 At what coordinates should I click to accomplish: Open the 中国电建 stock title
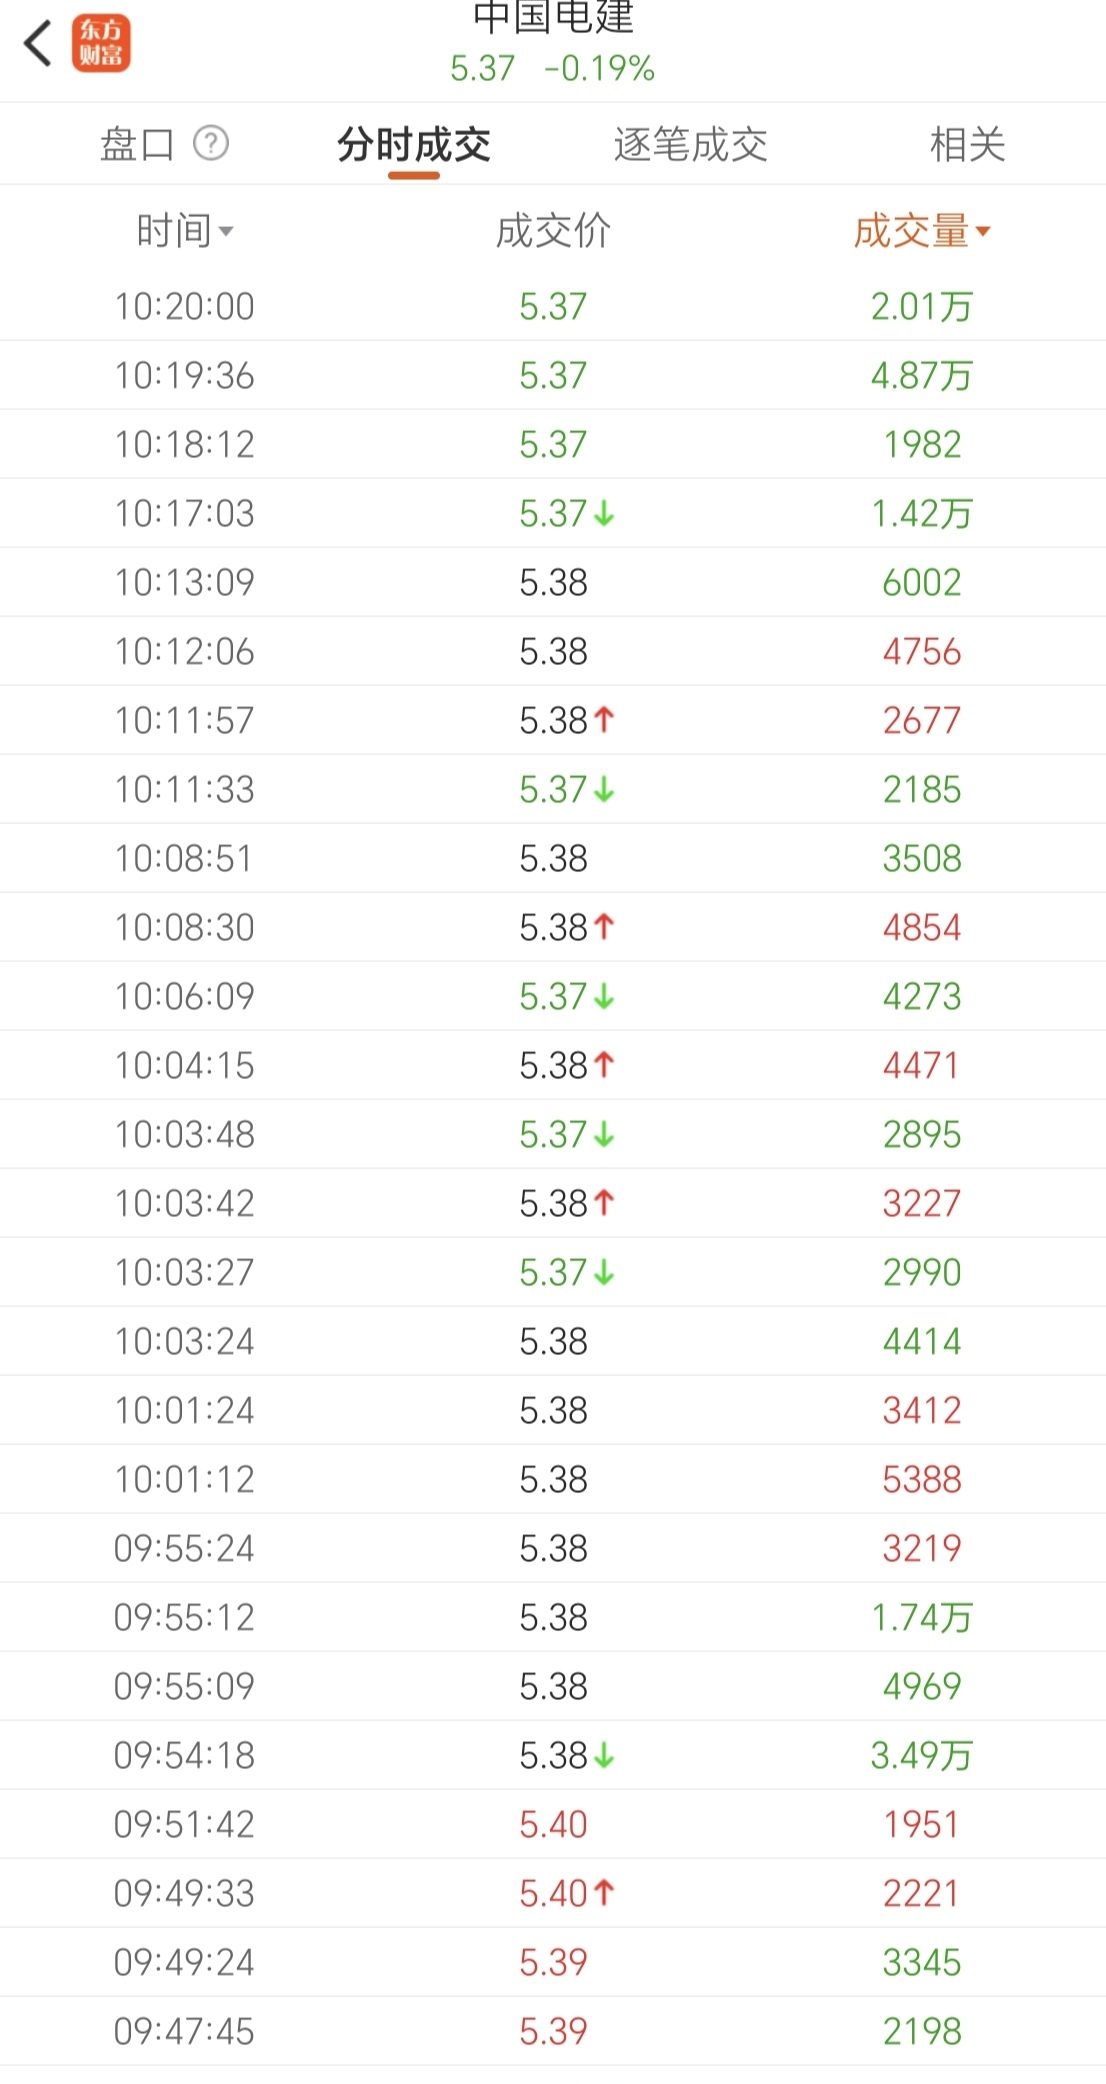pyautogui.click(x=553, y=16)
